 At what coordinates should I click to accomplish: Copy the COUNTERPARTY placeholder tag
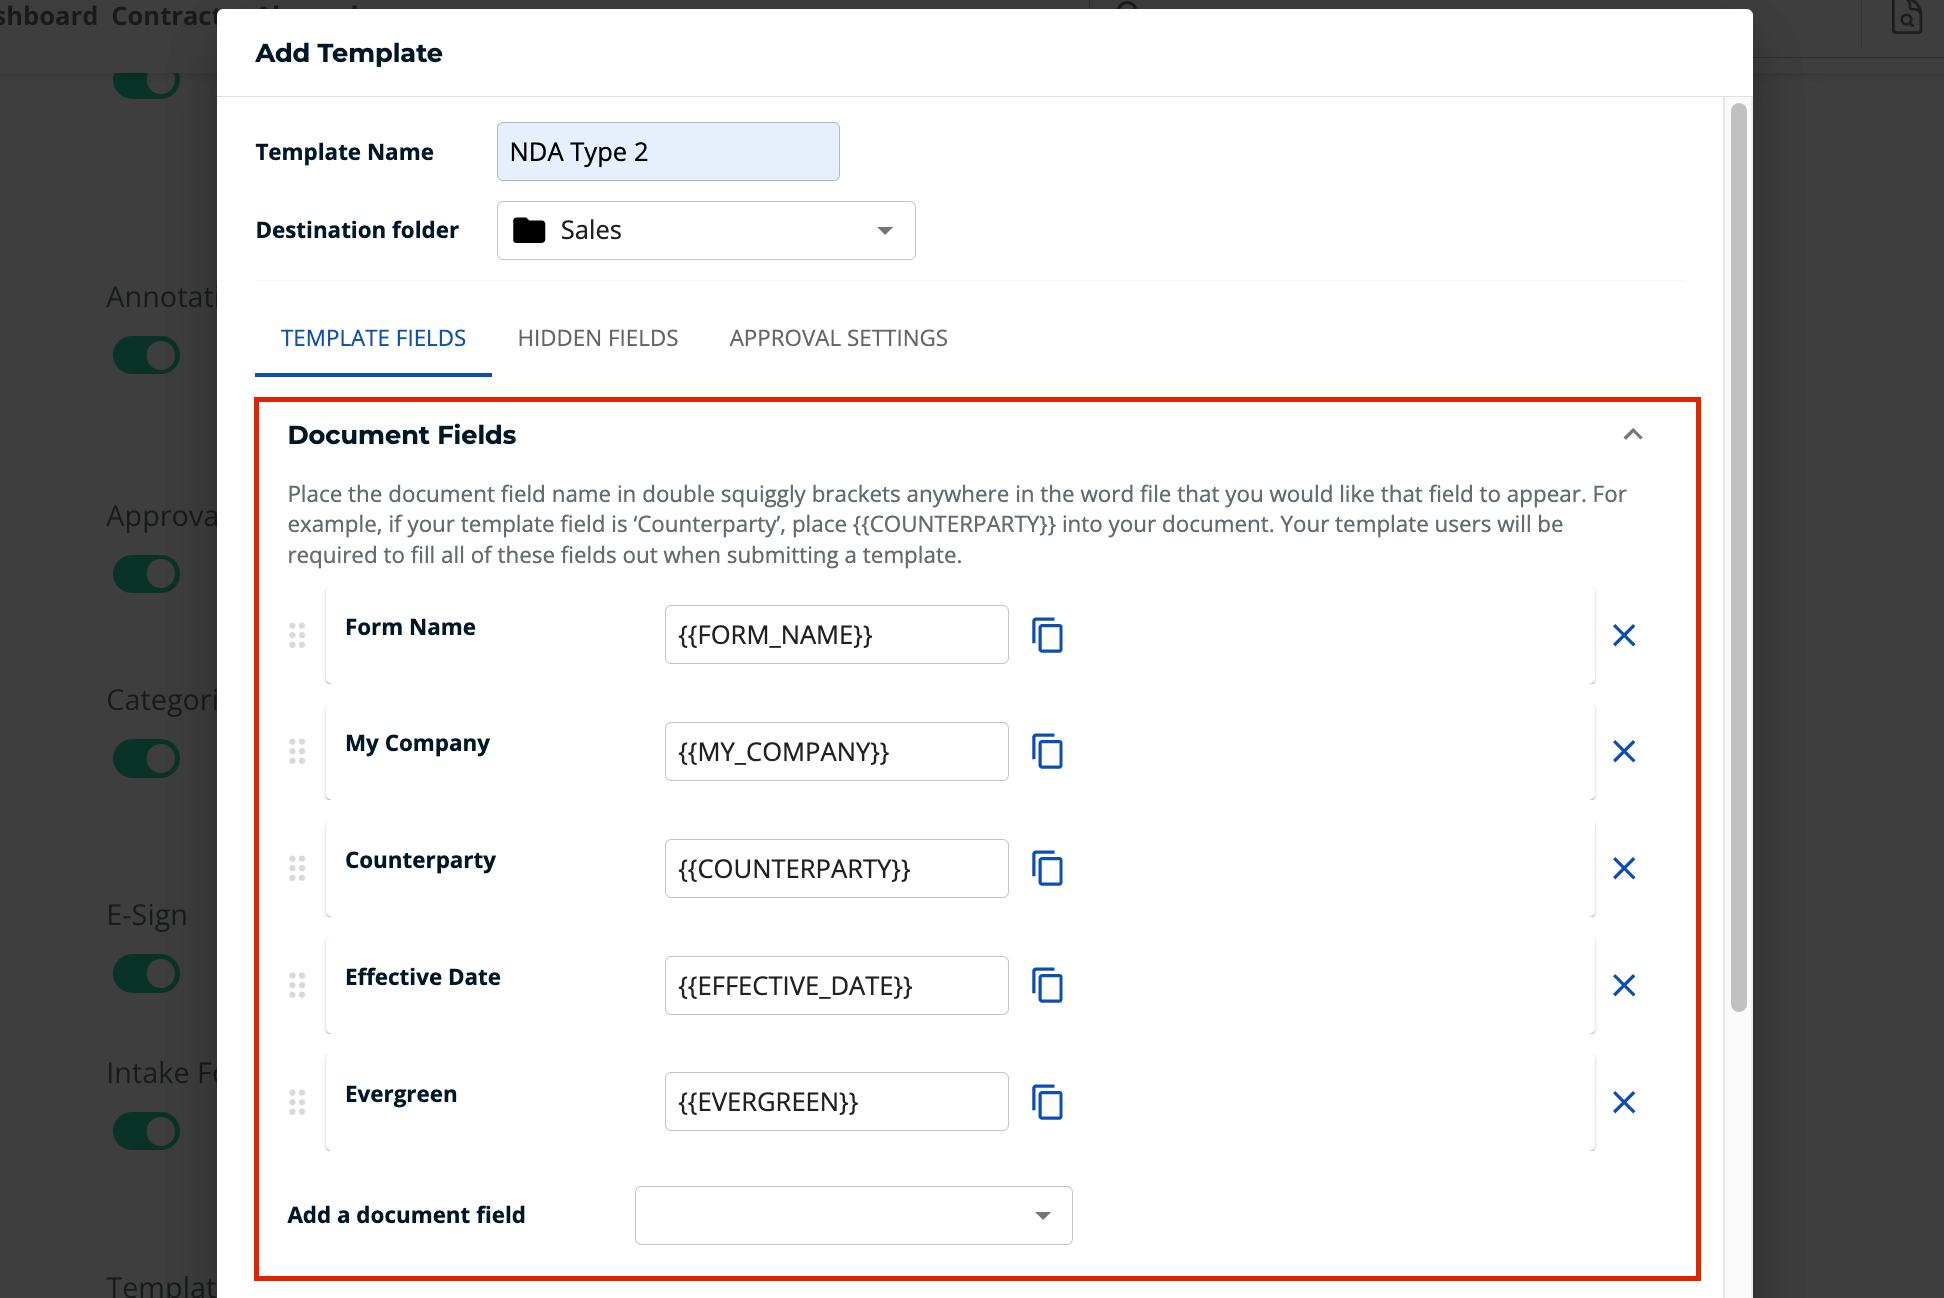coord(1047,868)
